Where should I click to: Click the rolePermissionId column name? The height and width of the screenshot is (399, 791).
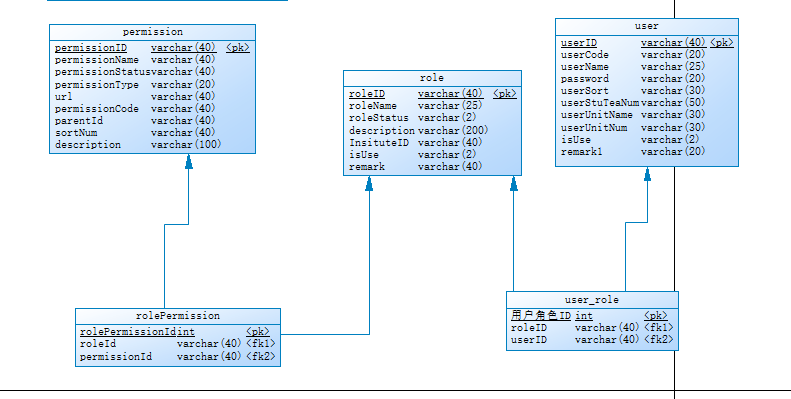pos(128,332)
